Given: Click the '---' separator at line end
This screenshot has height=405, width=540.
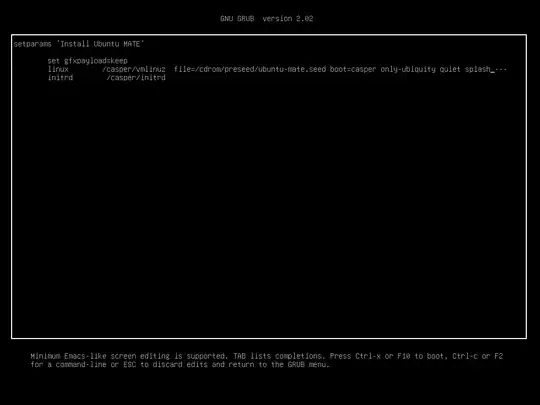Looking at the screenshot, I should 501,69.
